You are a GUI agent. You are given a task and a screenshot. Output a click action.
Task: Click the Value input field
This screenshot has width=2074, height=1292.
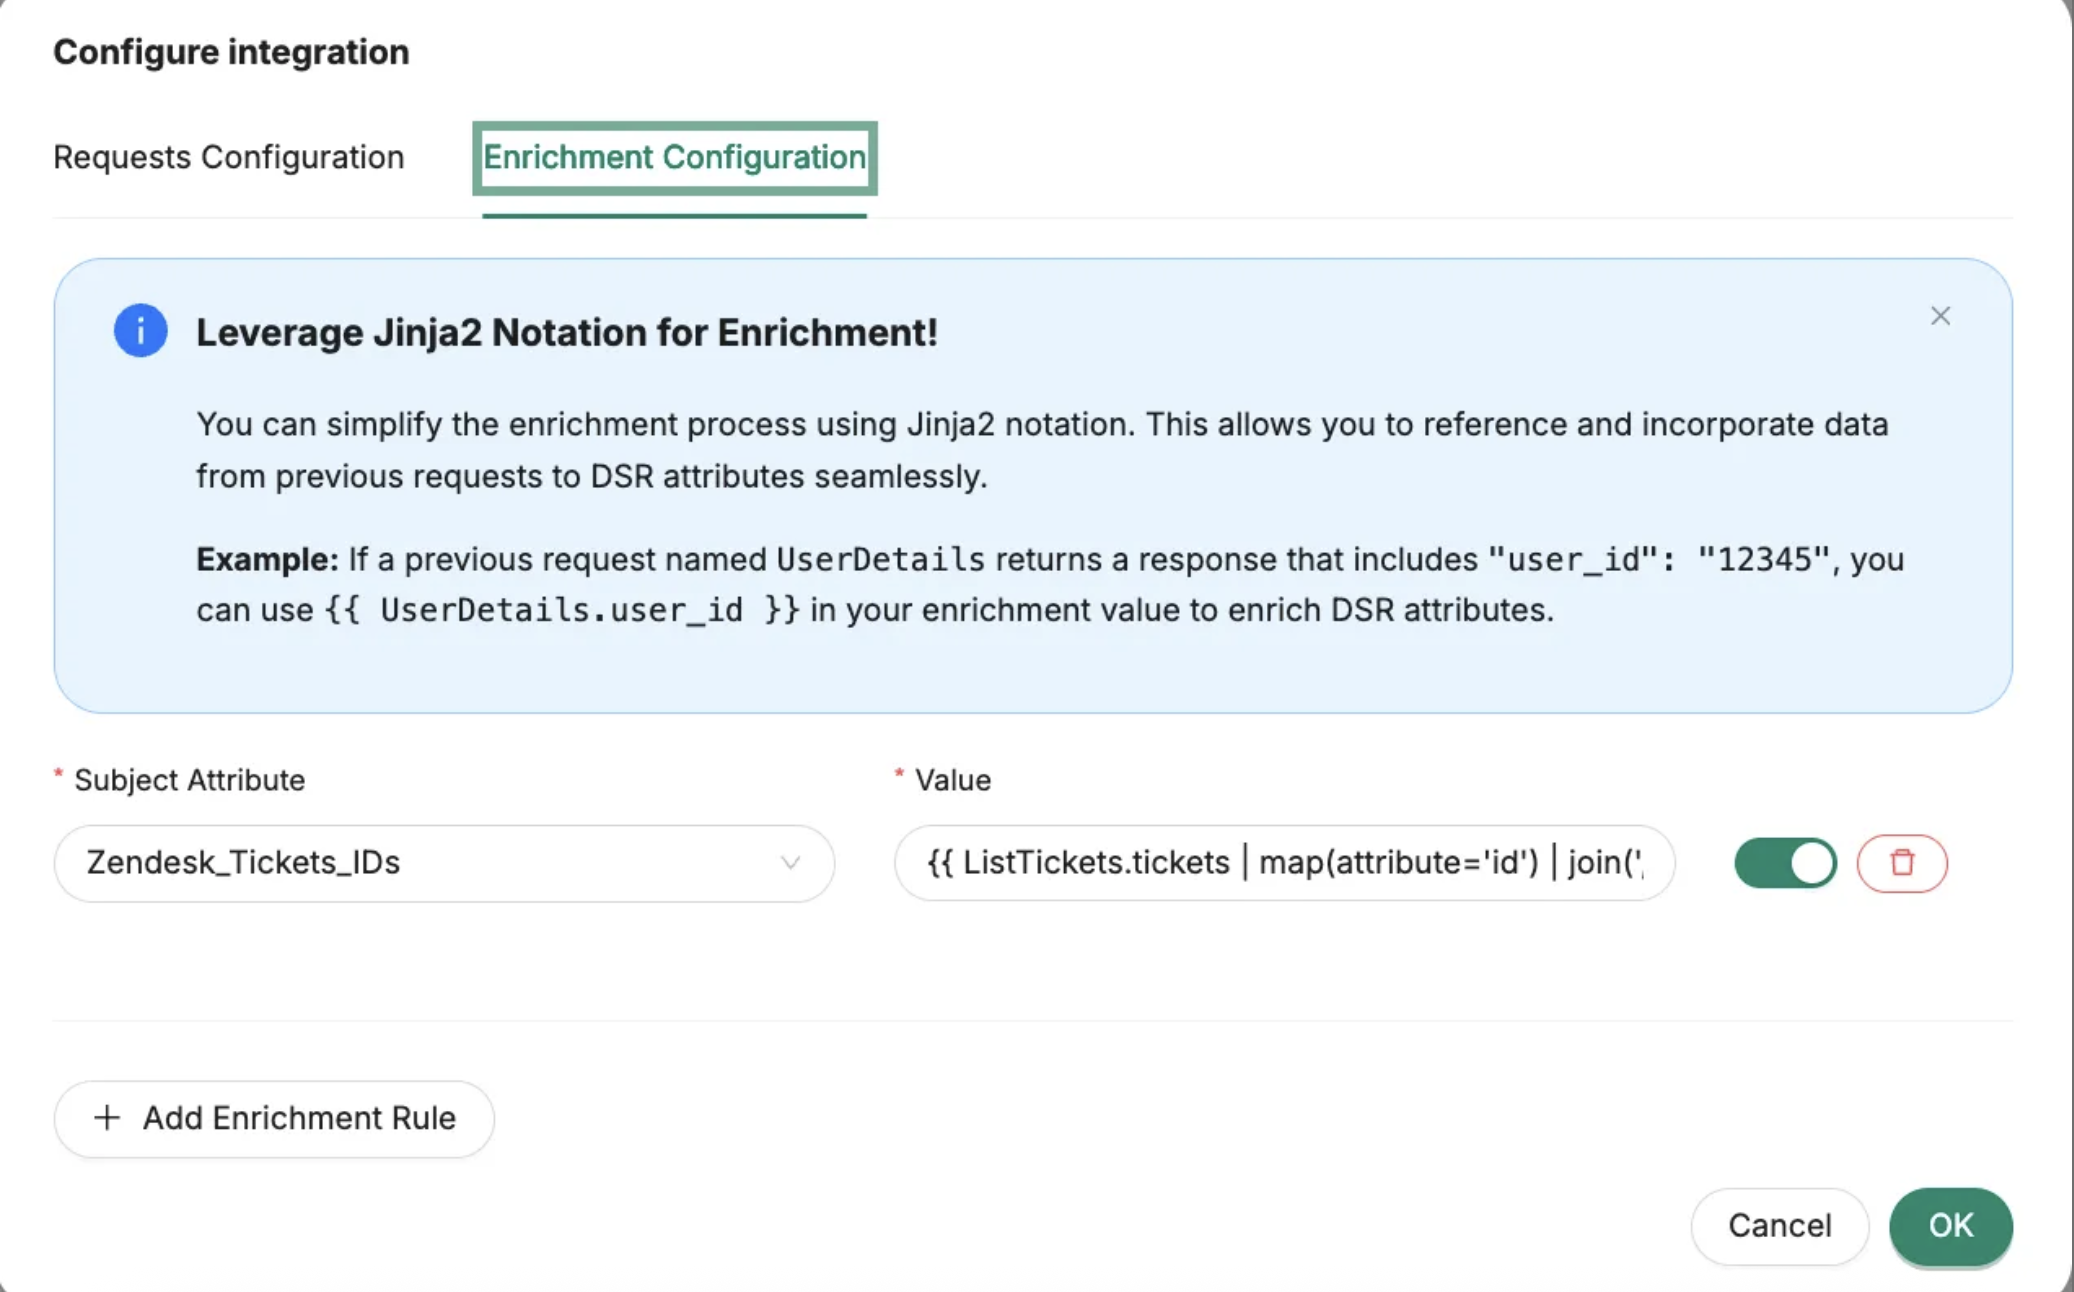tap(1284, 863)
